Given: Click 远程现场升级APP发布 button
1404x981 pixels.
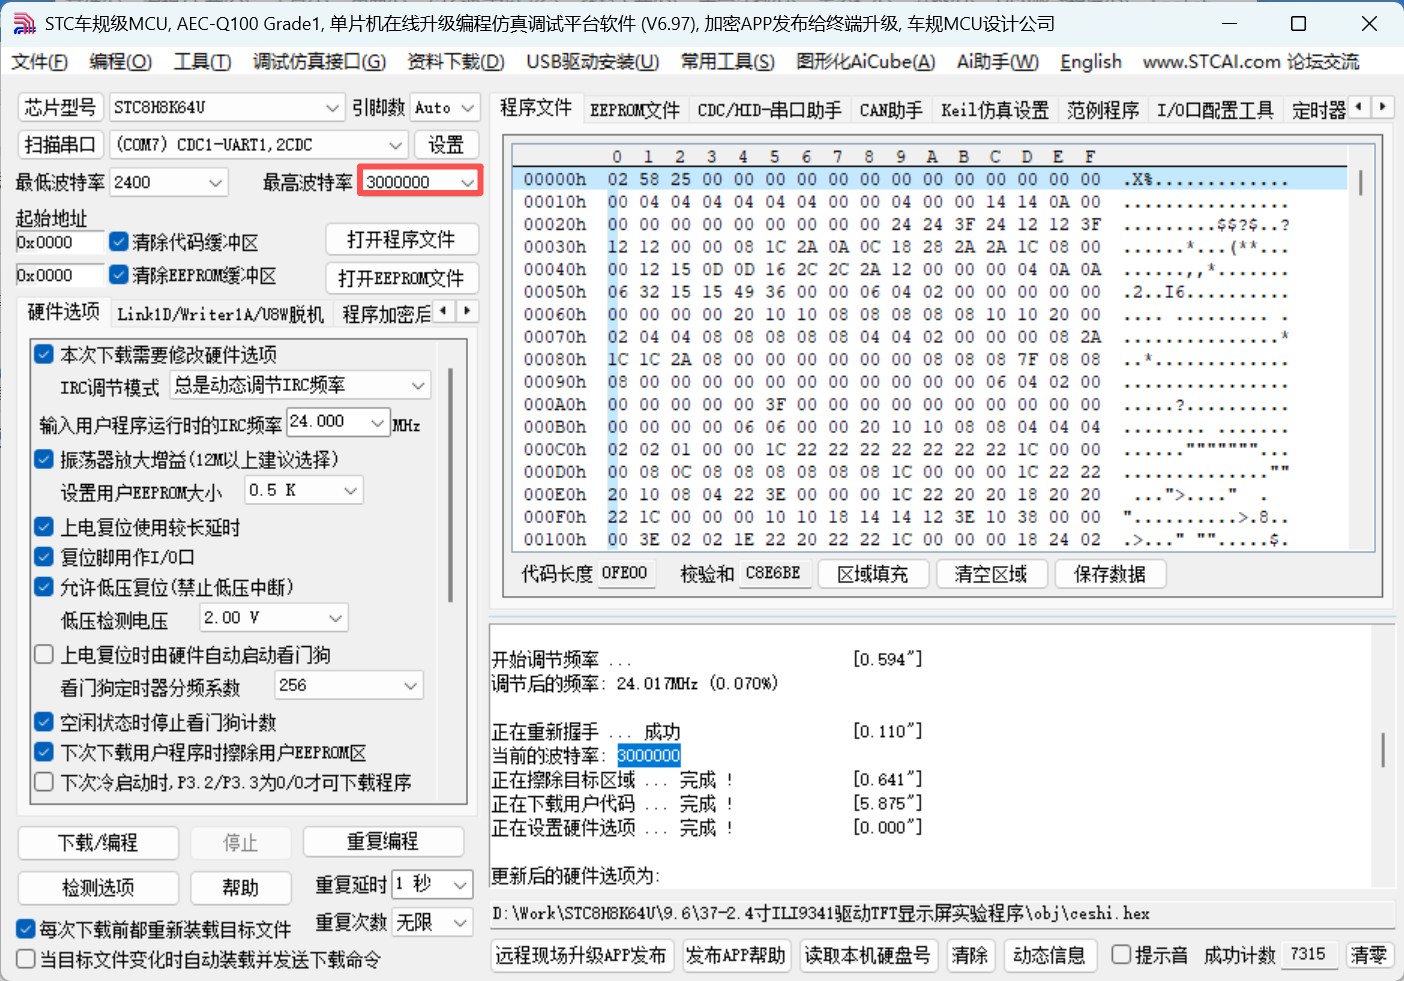Looking at the screenshot, I should 581,955.
